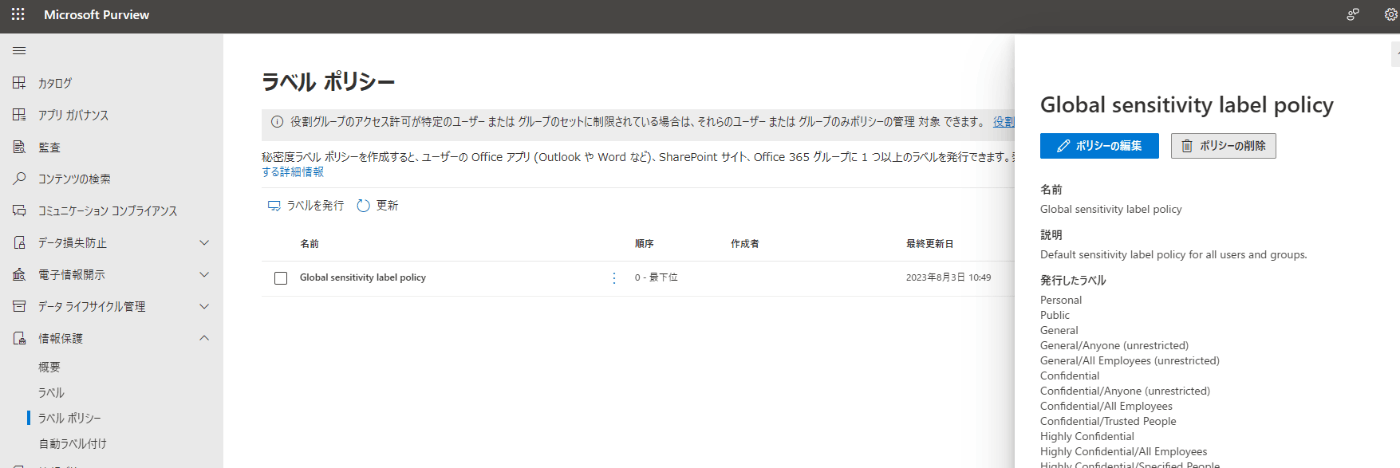Click the 2023年8月3日 10:49 date cell
The height and width of the screenshot is (468, 1400).
948,278
